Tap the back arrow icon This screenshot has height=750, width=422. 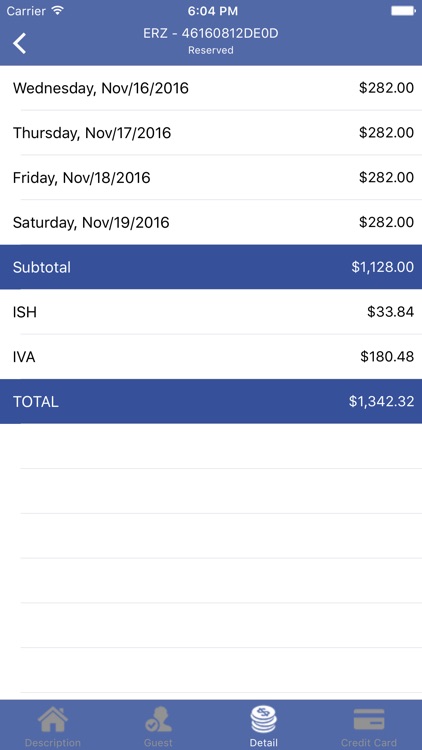pyautogui.click(x=20, y=43)
